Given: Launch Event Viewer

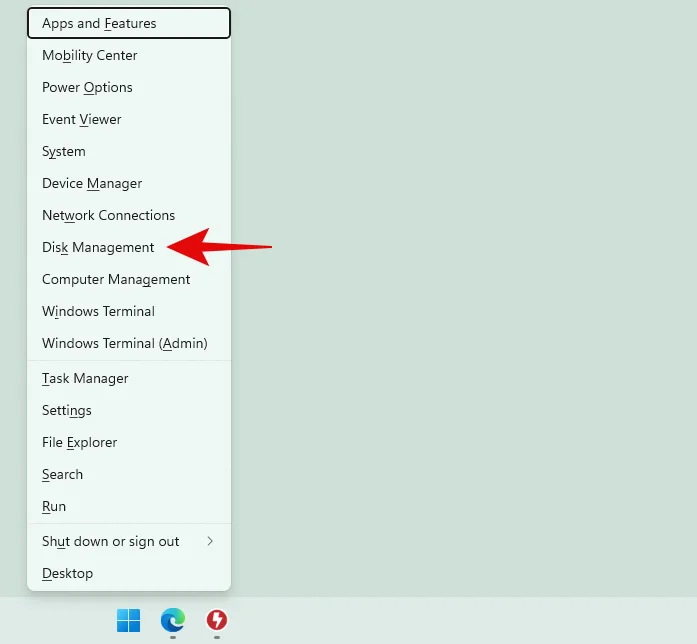Looking at the screenshot, I should click(82, 119).
